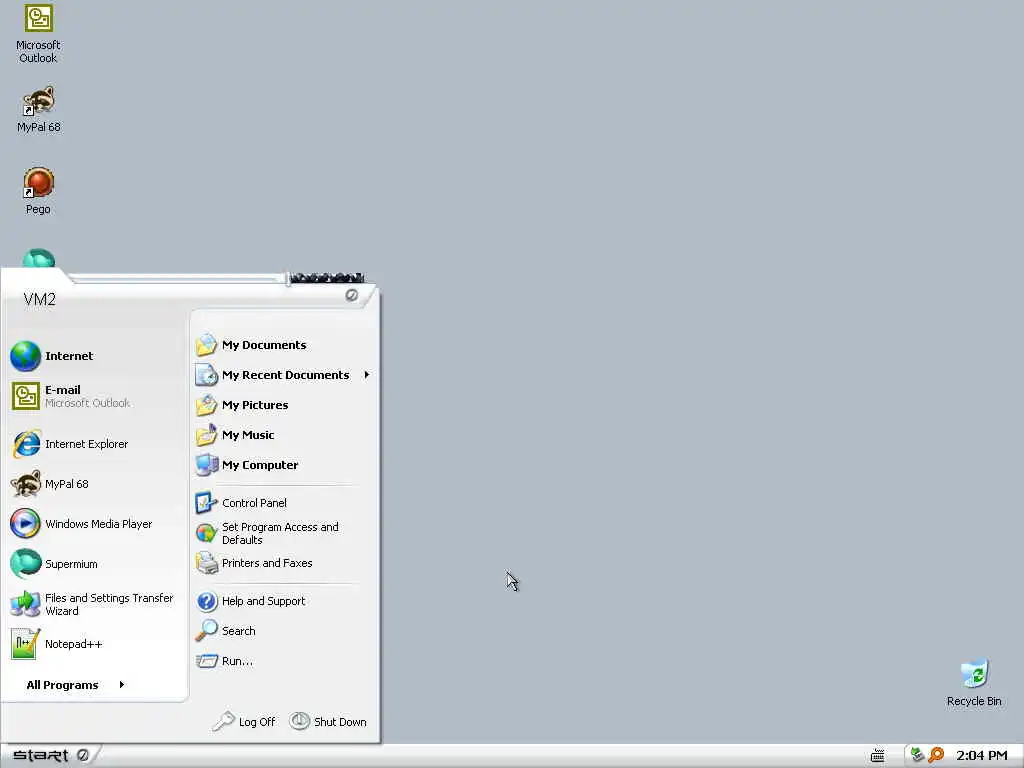Click the Printers and Faxes label
1024x768 pixels.
[267, 563]
